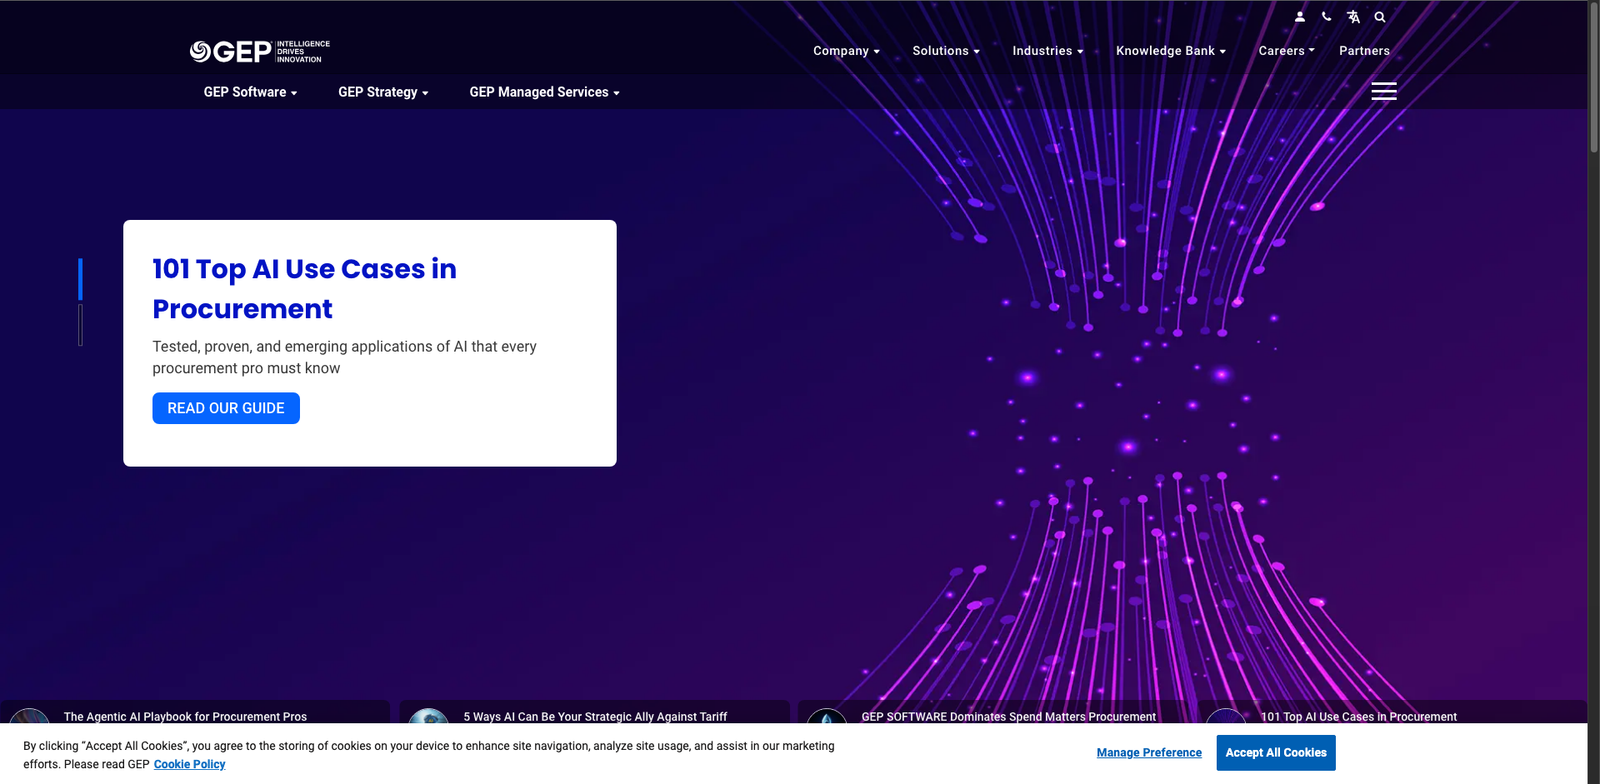This screenshot has height=784, width=1600.
Task: Open the 101 Top AI Use Cases heading
Action: [x=304, y=289]
